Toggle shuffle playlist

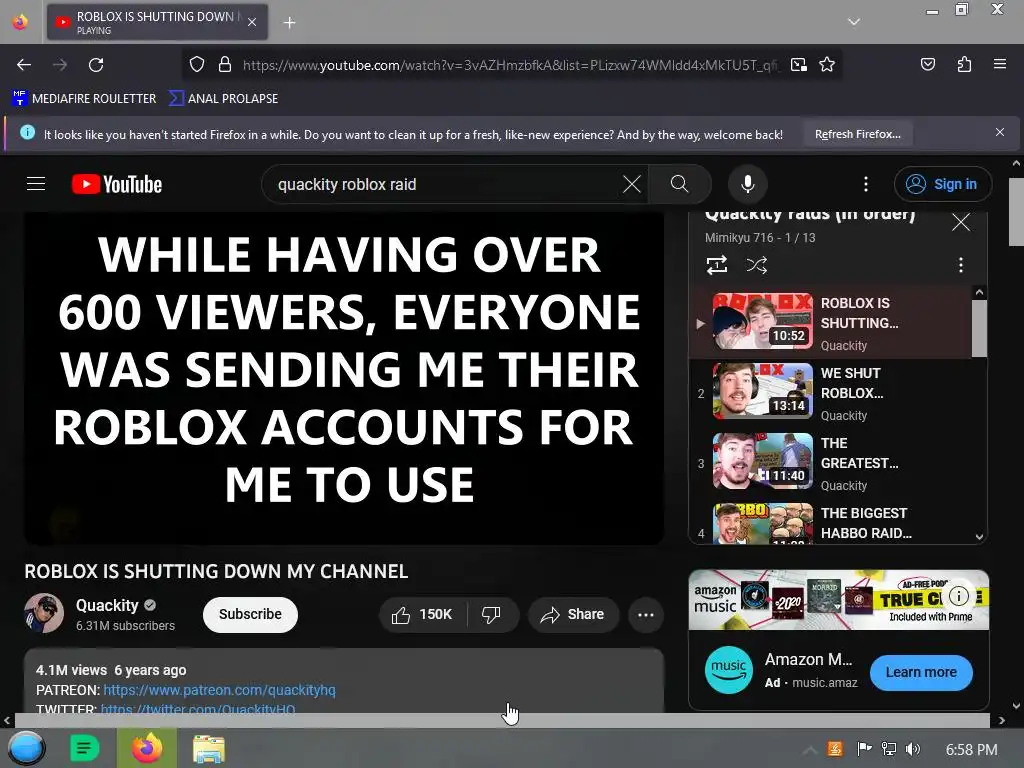[x=756, y=265]
